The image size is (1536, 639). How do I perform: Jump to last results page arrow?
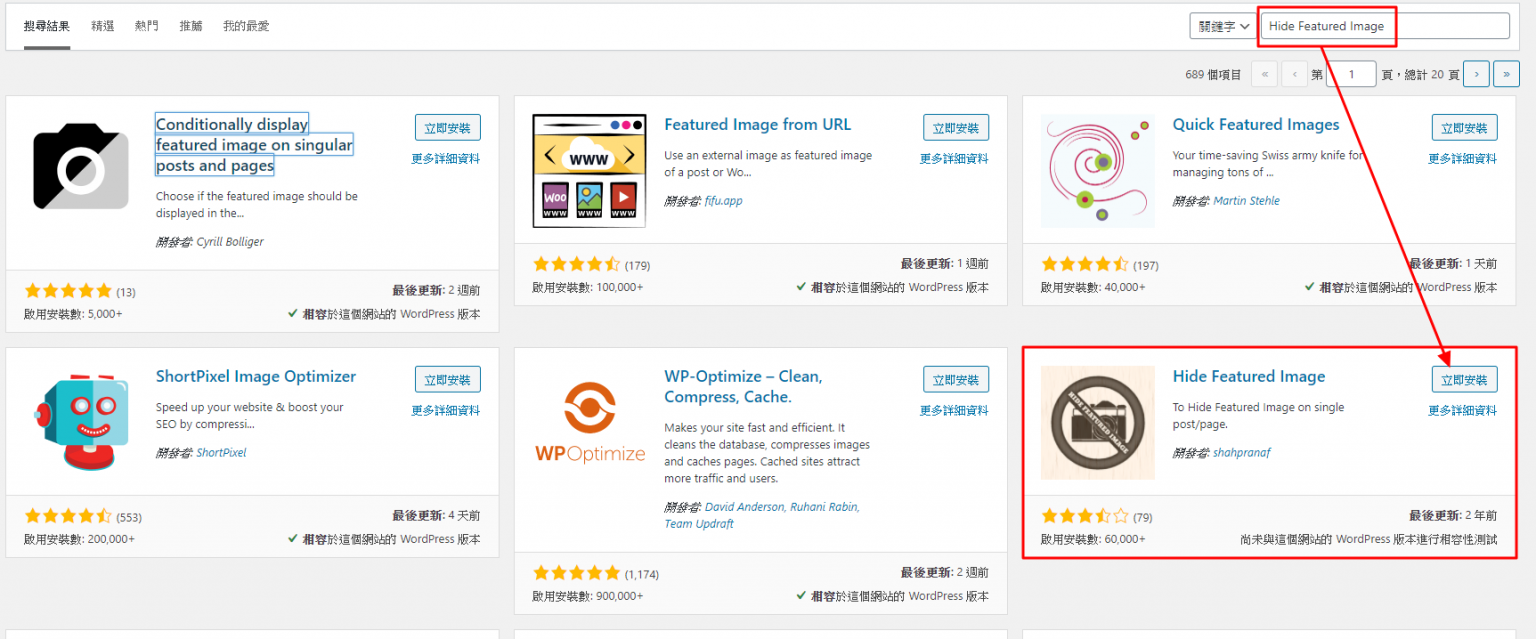1506,74
